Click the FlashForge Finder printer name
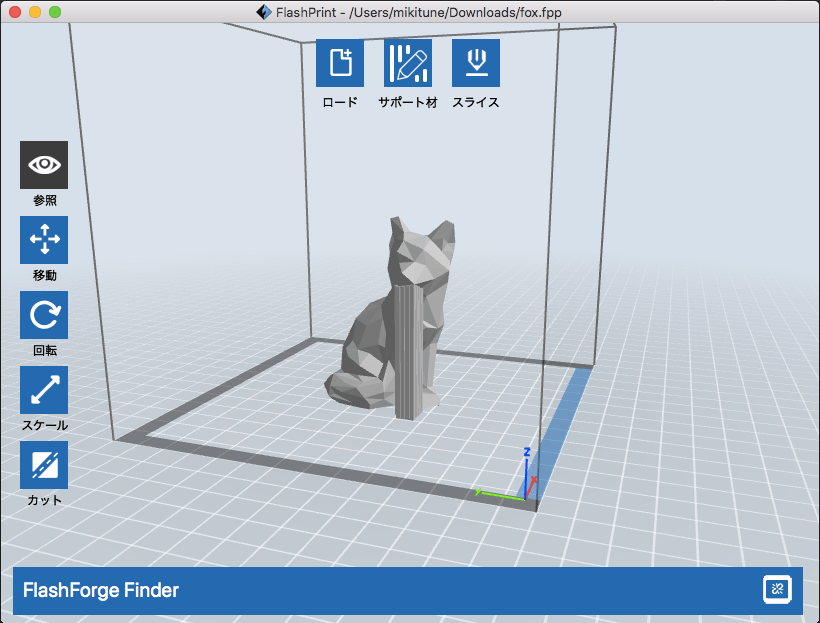The image size is (820, 623). (x=101, y=590)
